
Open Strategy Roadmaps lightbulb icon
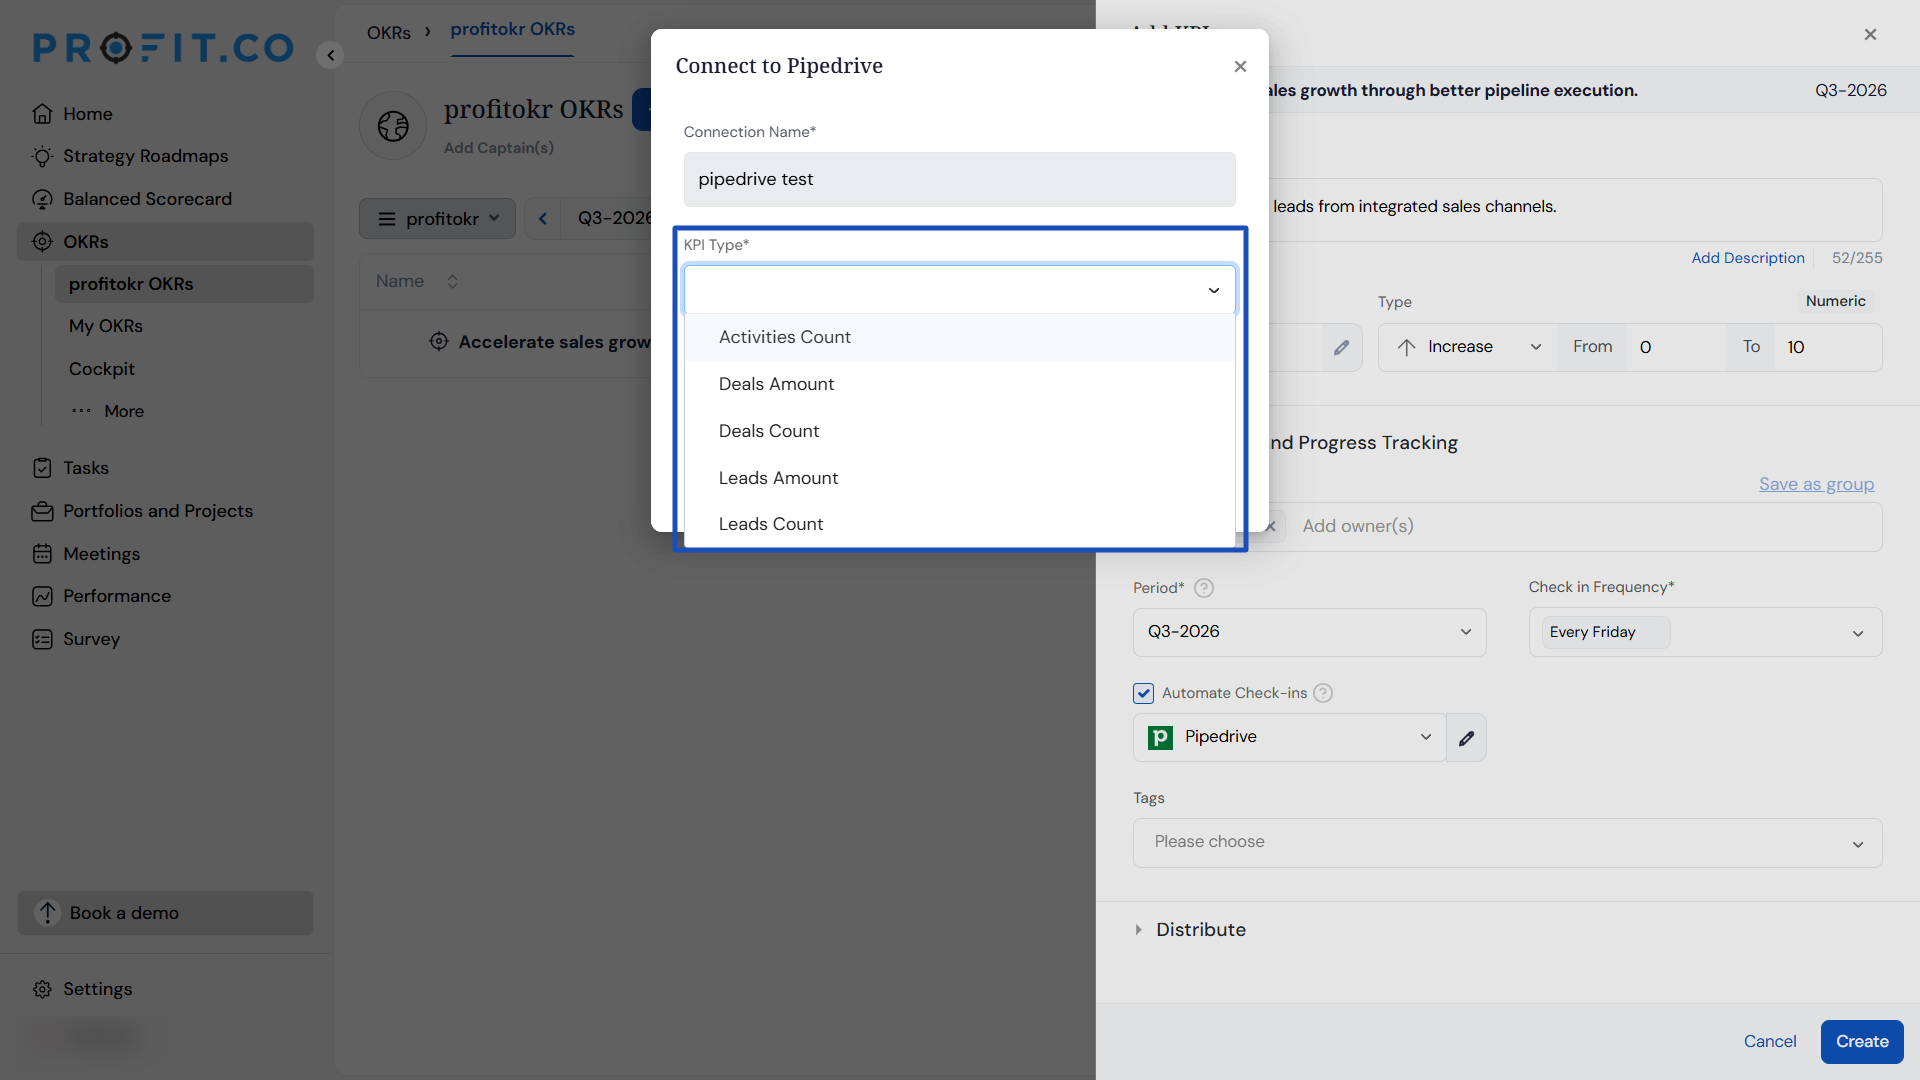(42, 156)
